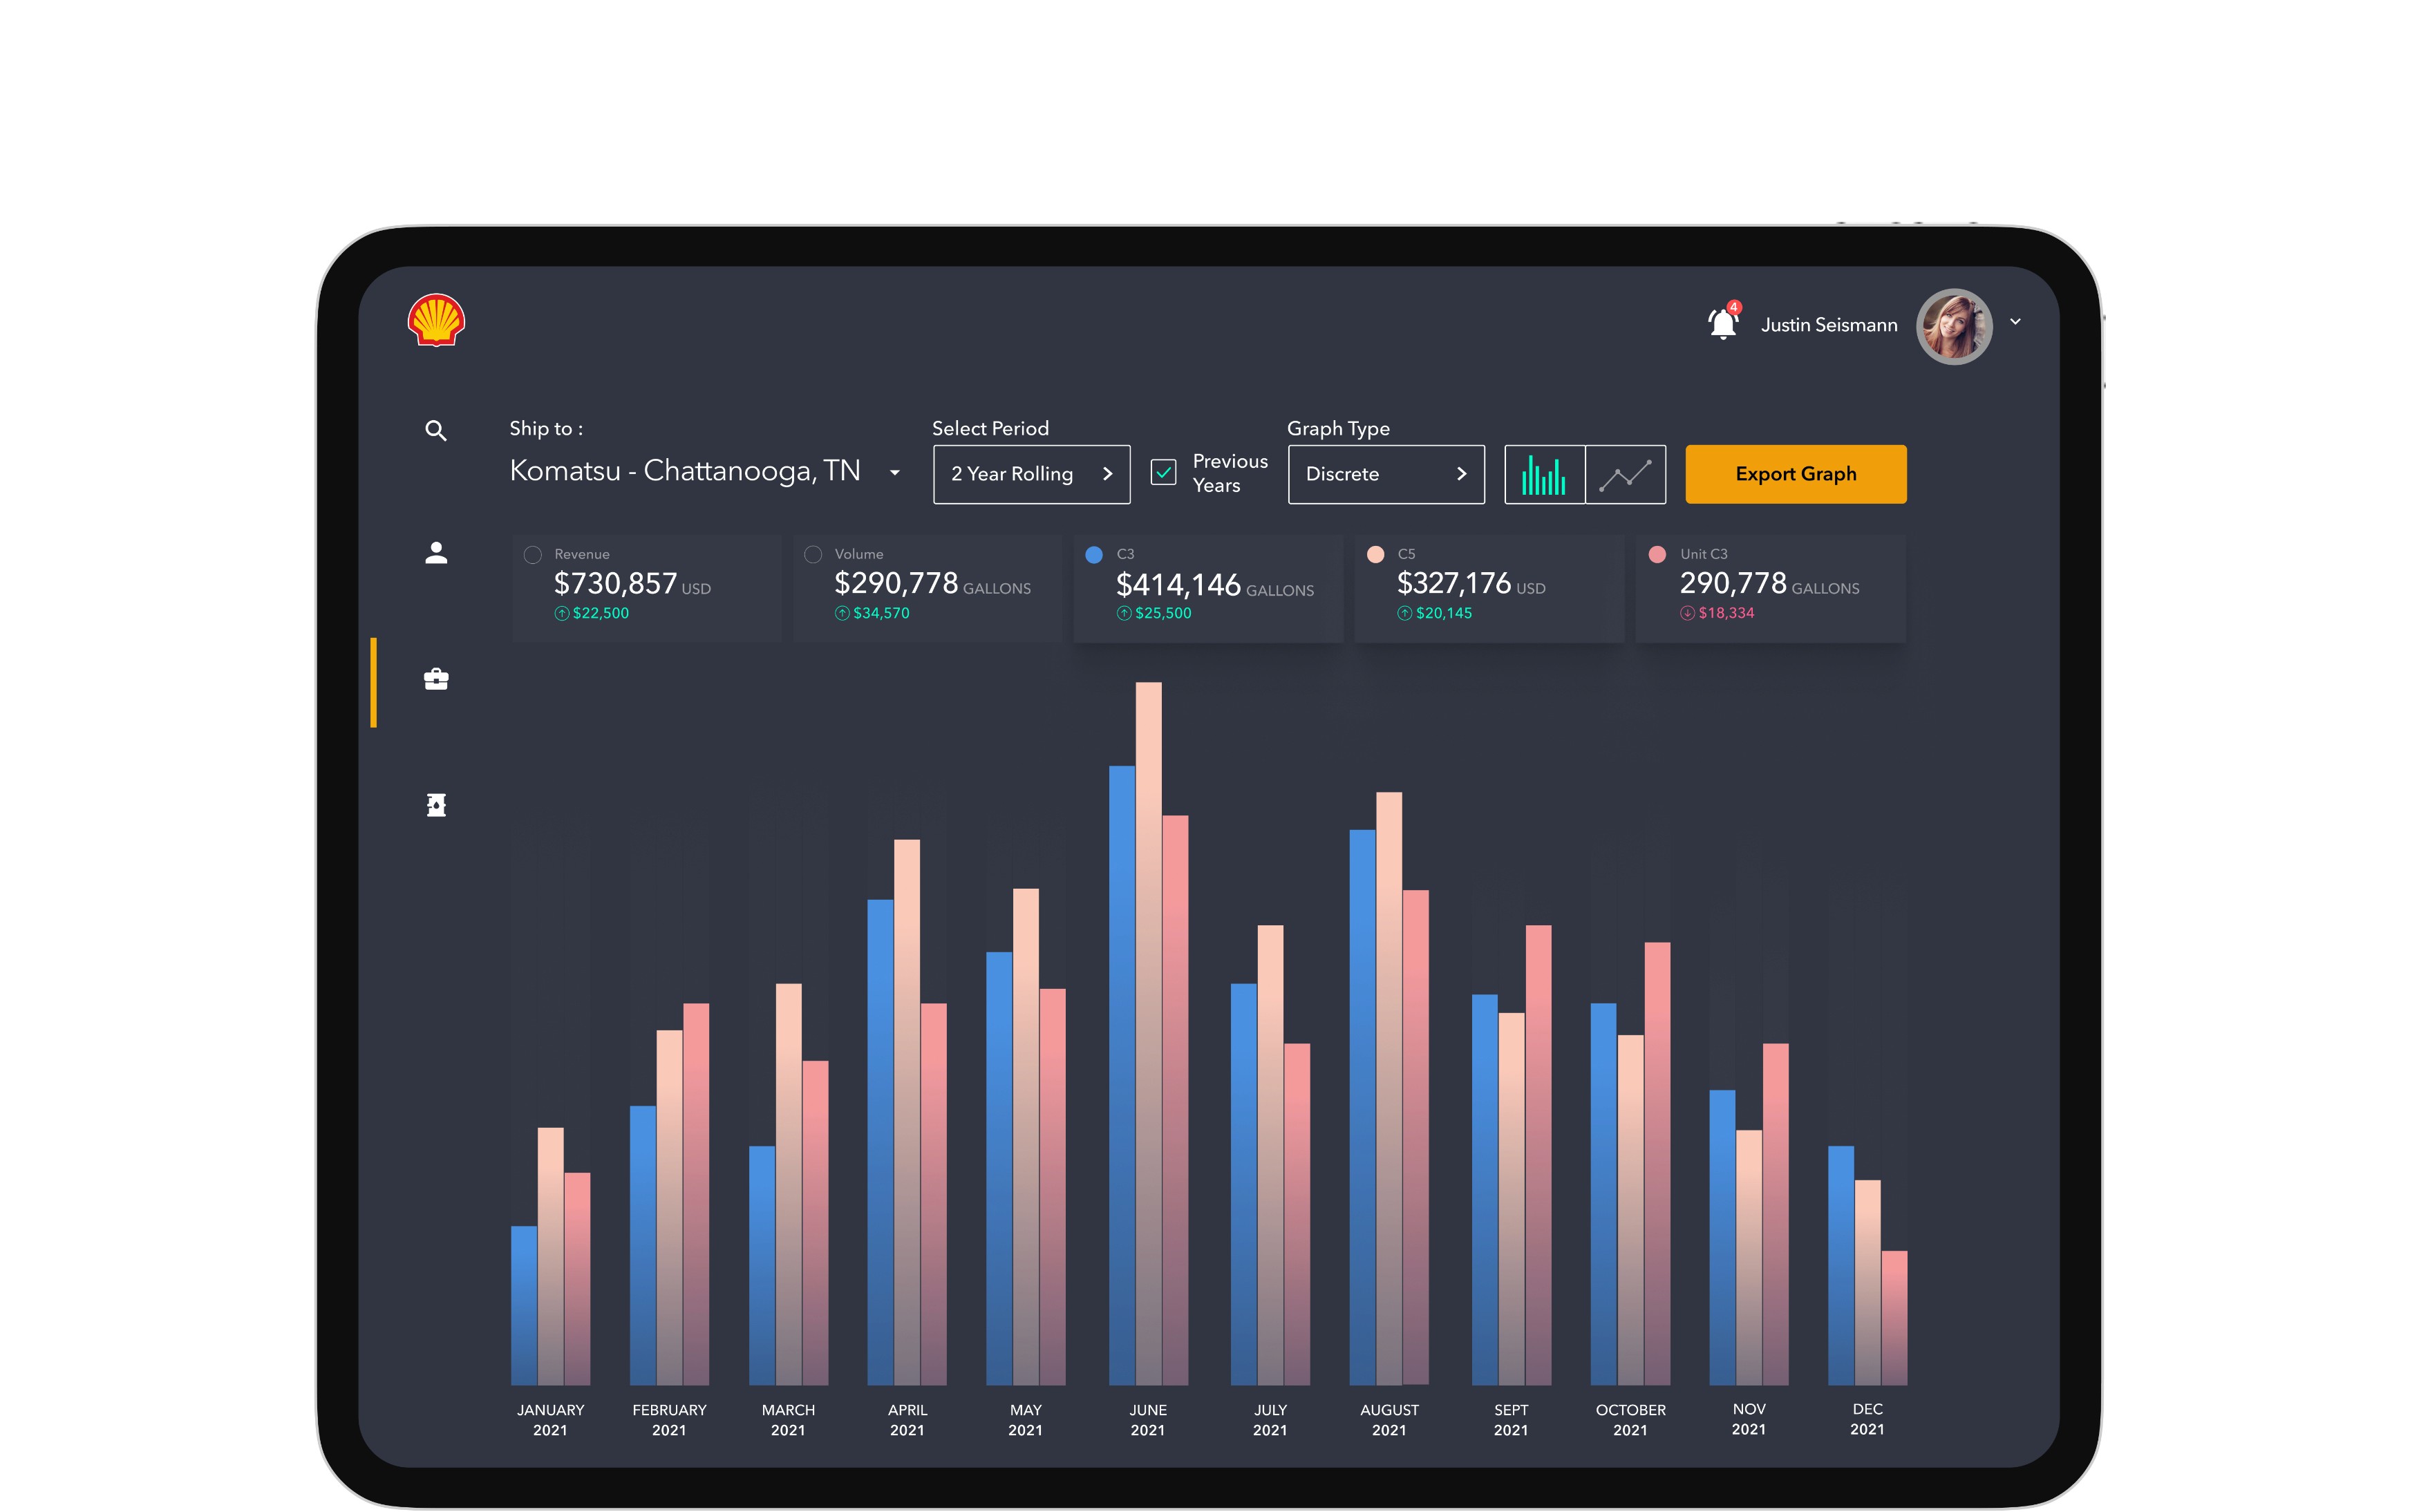
Task: Click the Export Graph button
Action: point(1795,475)
